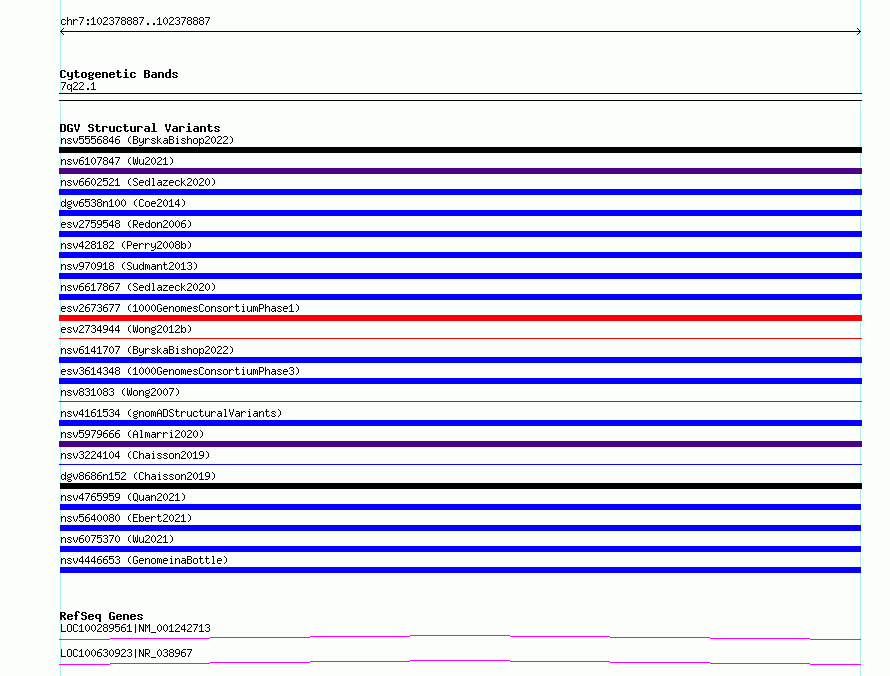Click the blue bar under nsv6141707
The width and height of the screenshot is (890, 676).
tap(460, 360)
